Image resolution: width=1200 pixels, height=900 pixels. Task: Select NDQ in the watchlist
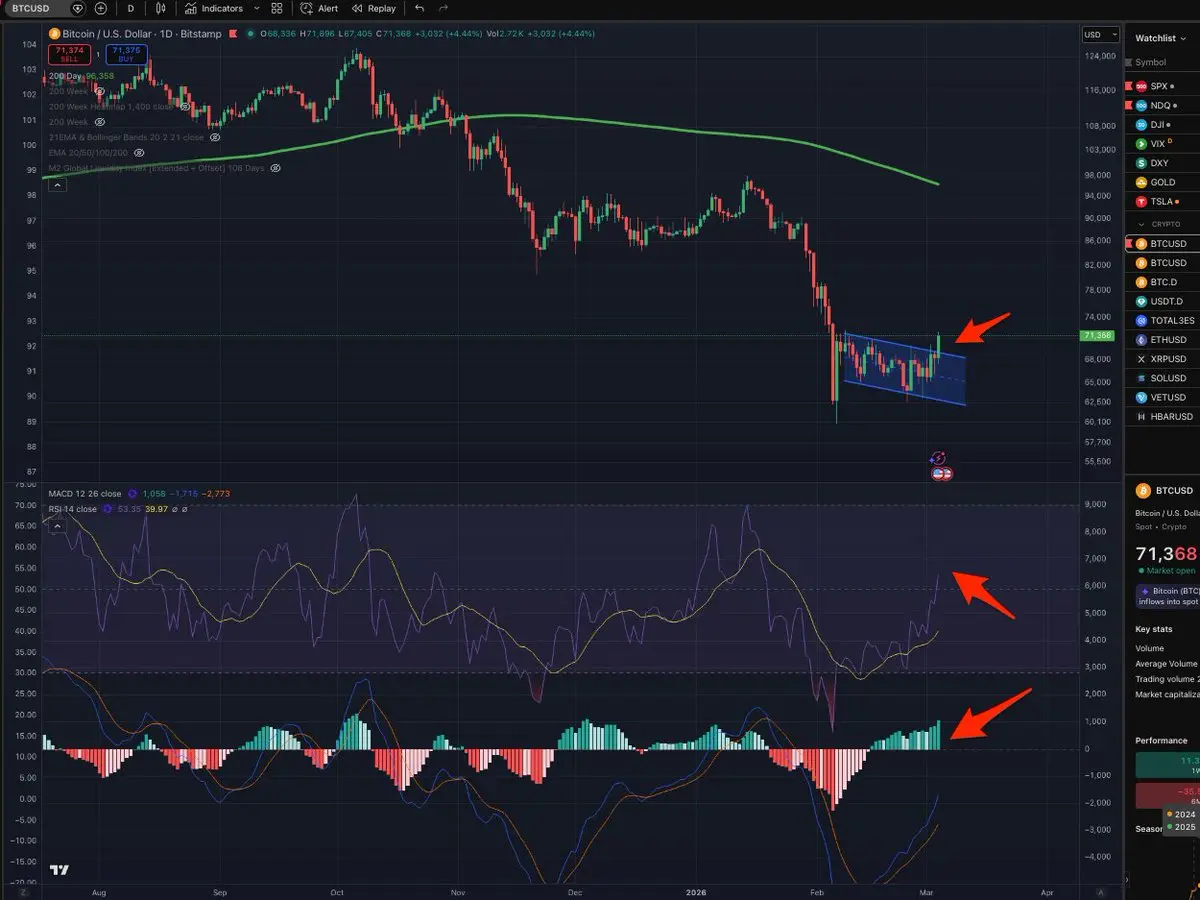(x=1162, y=105)
